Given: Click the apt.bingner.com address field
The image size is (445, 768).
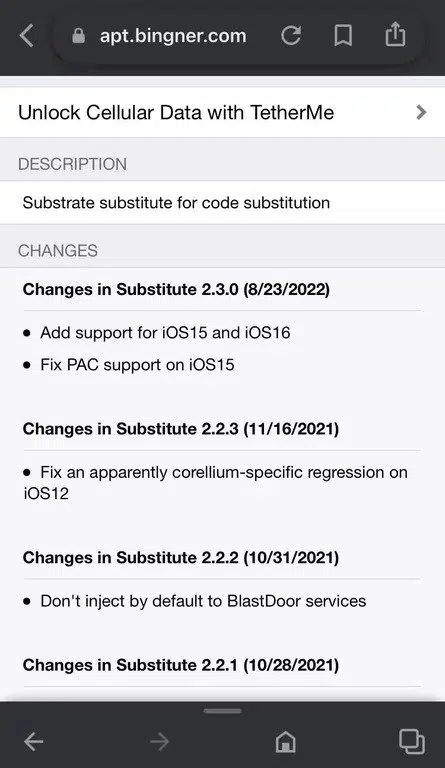Looking at the screenshot, I should tap(173, 36).
